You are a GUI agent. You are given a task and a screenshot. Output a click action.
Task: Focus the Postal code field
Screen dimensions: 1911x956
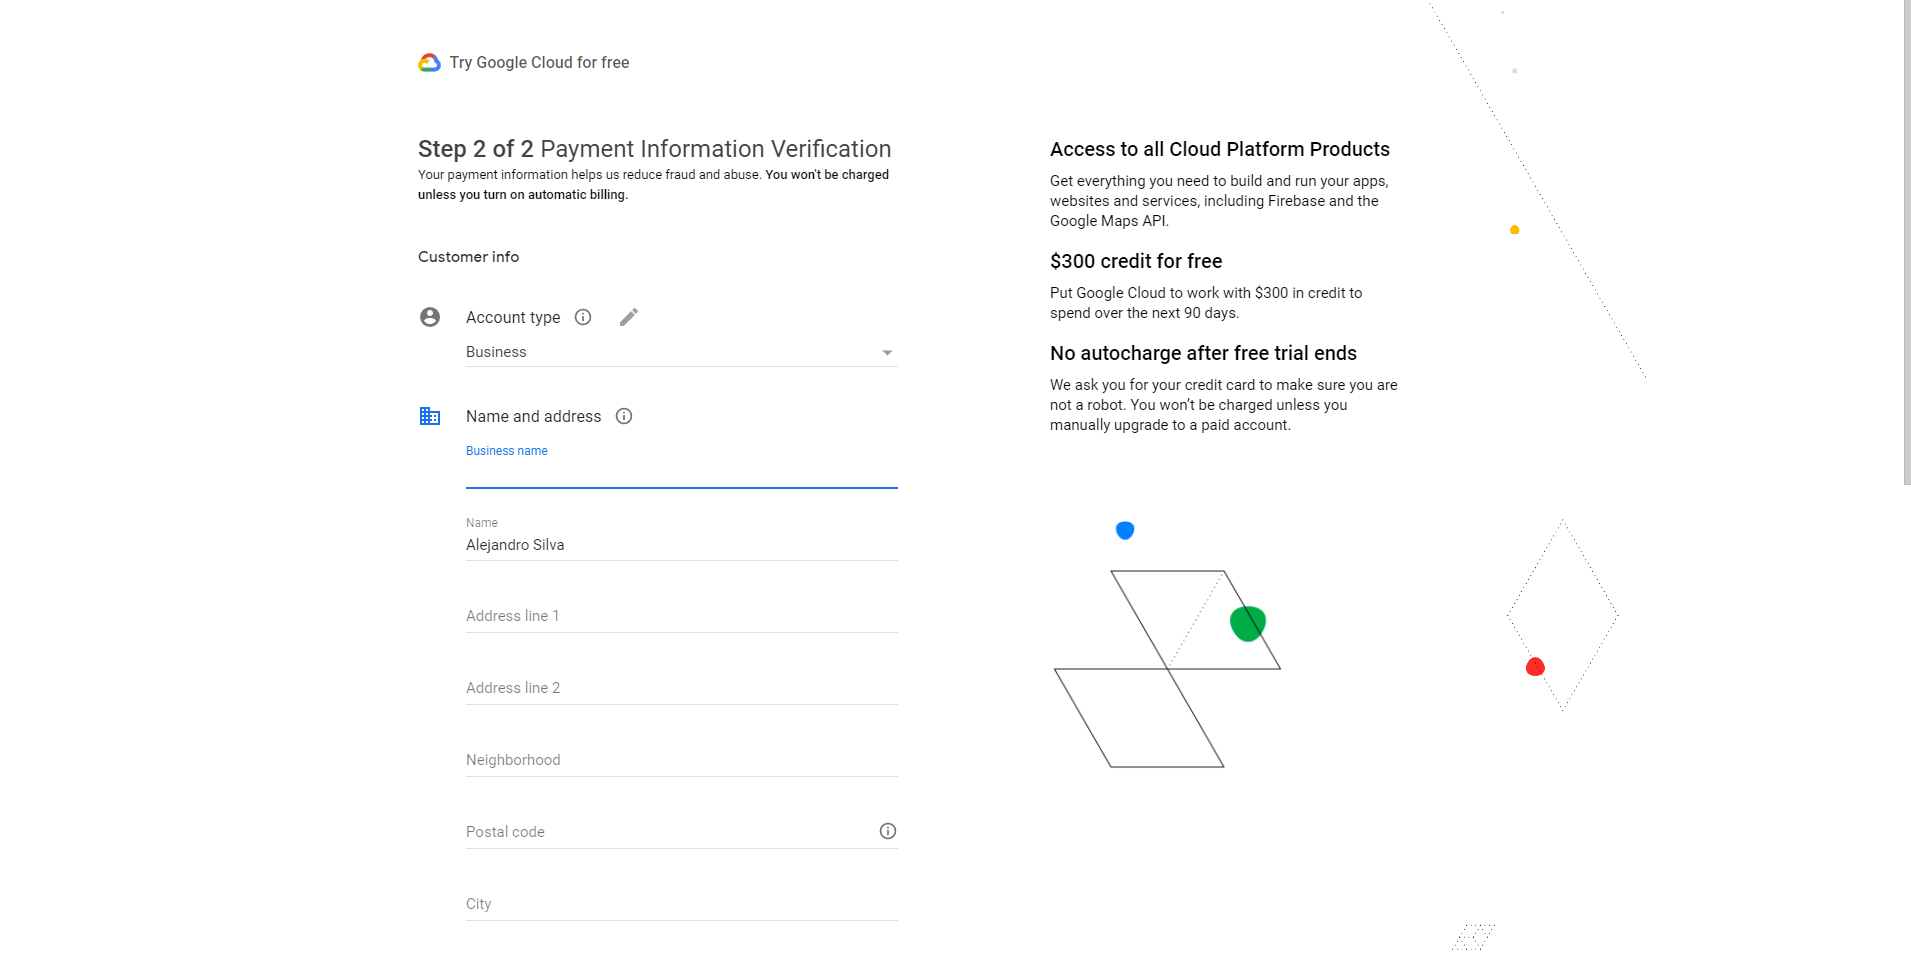tap(665, 832)
